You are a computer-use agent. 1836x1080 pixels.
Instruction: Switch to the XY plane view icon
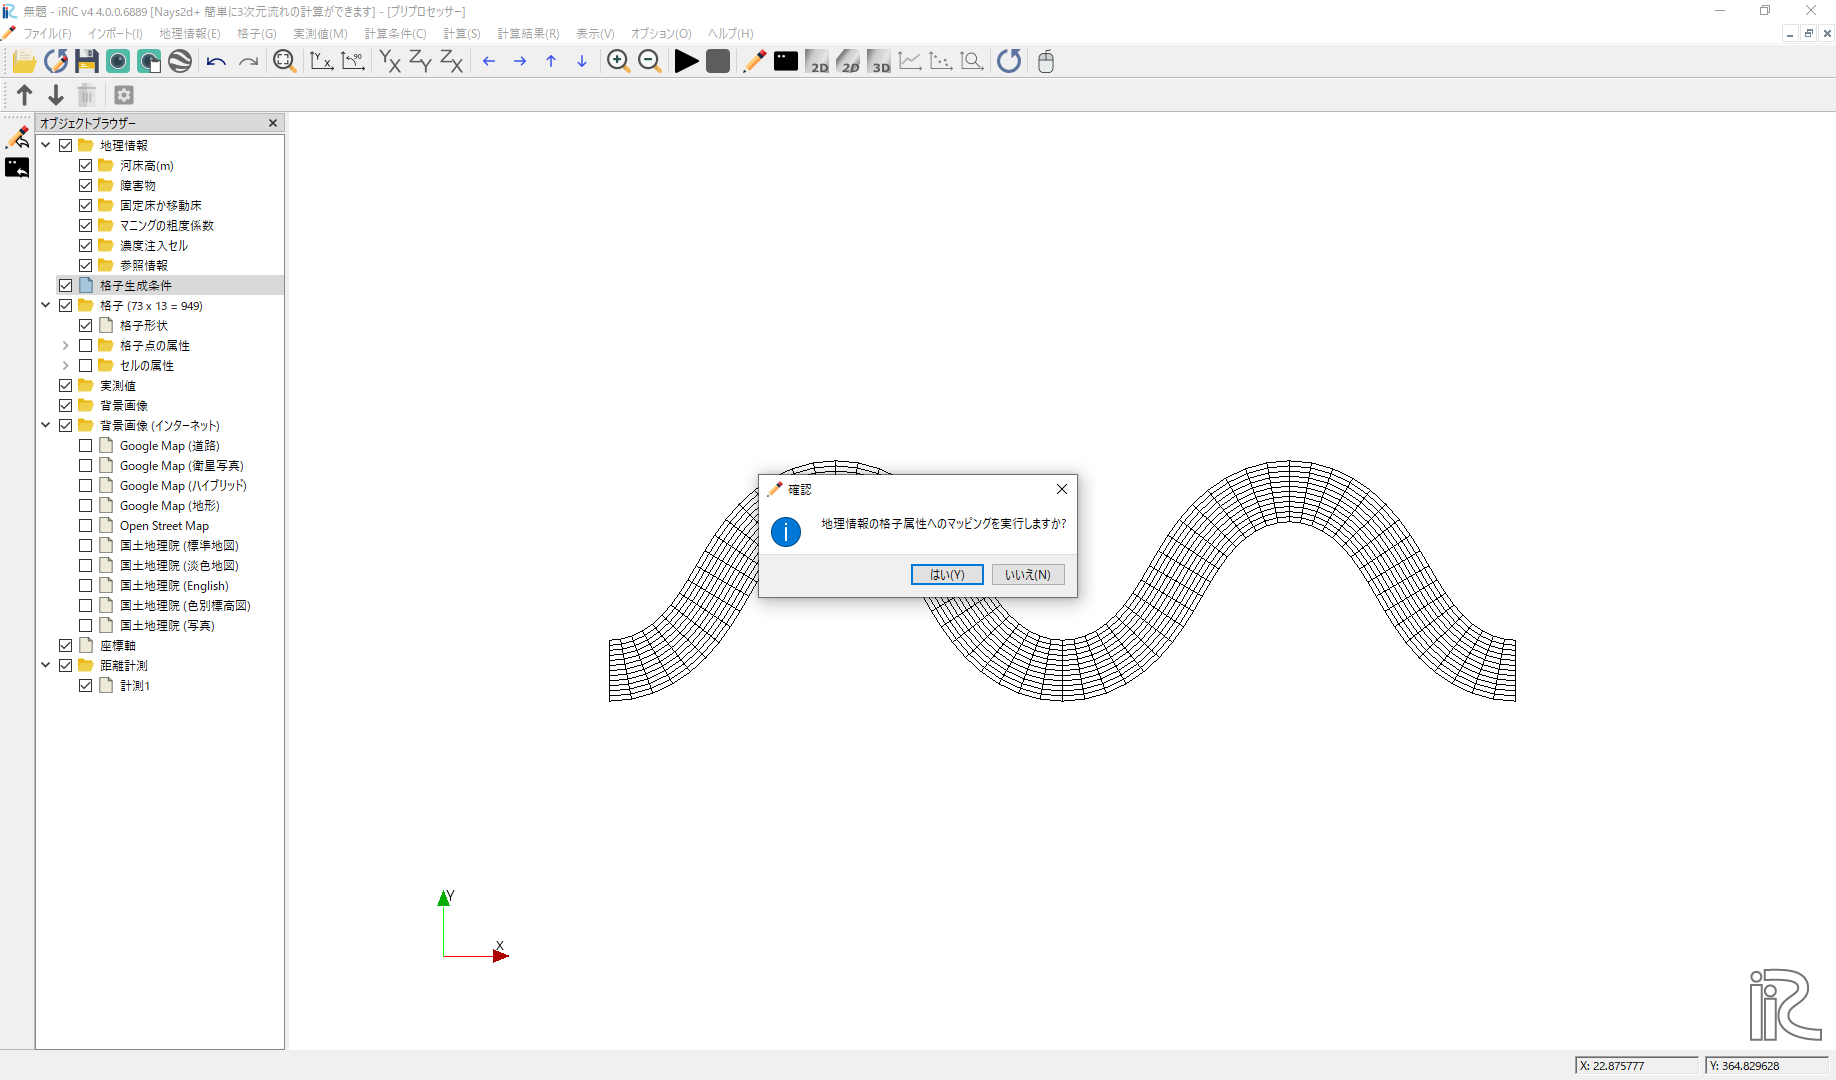tap(390, 61)
